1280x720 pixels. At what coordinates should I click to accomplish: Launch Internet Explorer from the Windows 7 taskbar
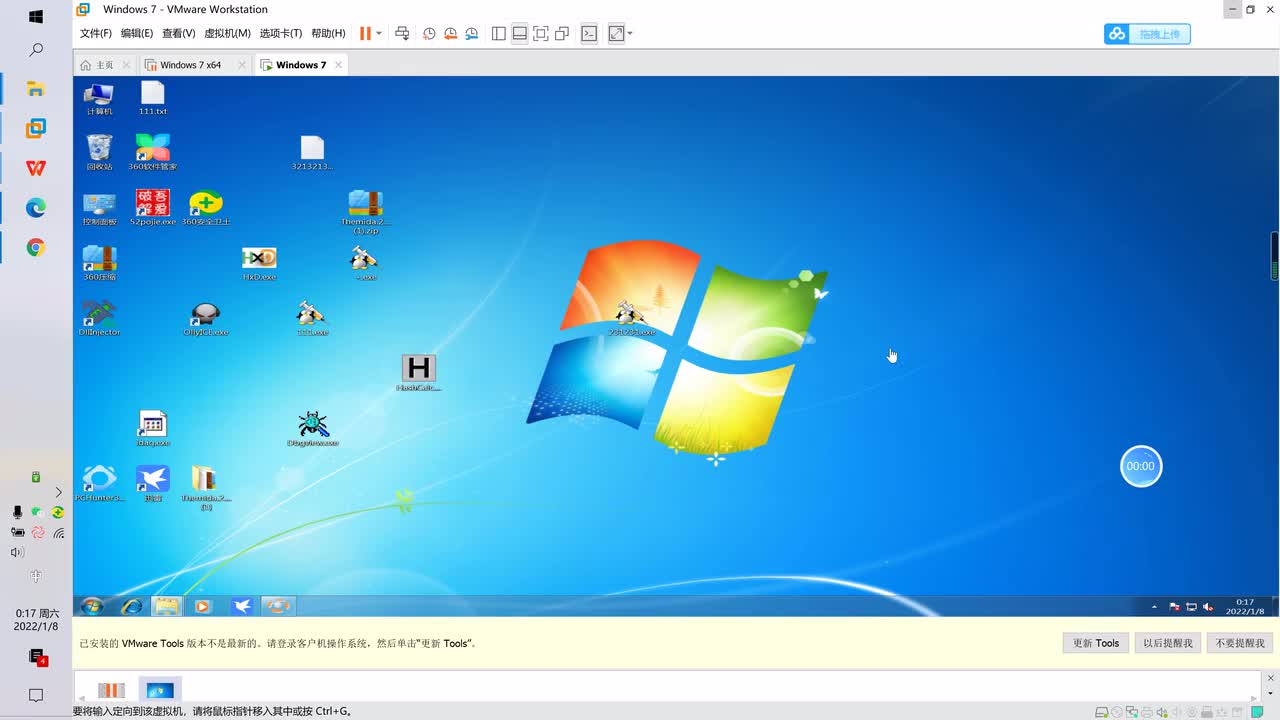pos(131,606)
